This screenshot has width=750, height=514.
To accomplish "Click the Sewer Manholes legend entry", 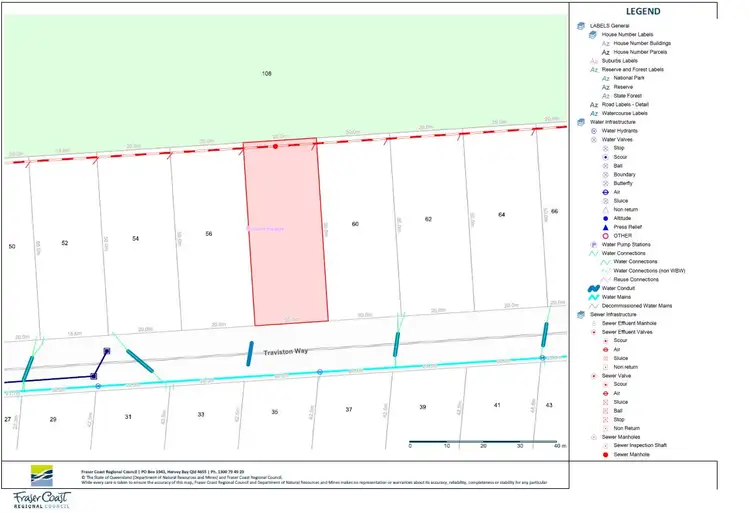I will (x=621, y=437).
